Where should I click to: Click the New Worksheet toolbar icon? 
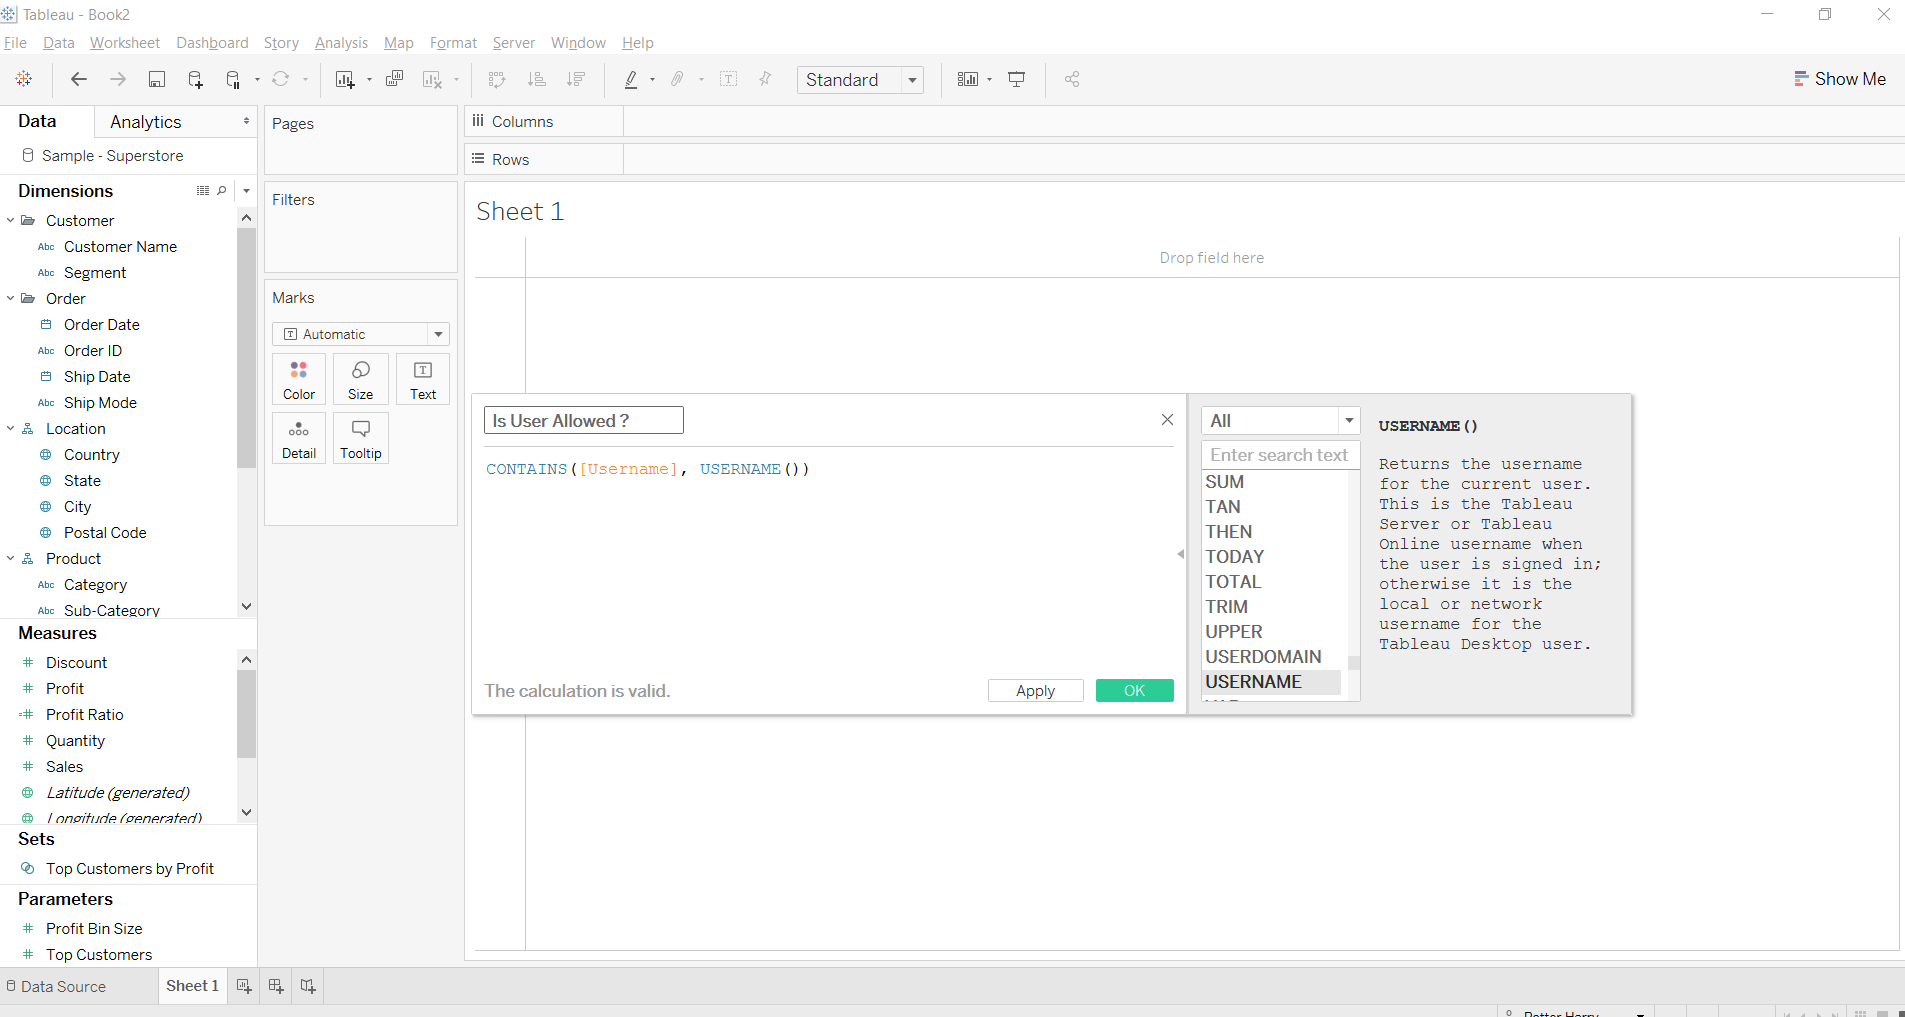click(345, 79)
